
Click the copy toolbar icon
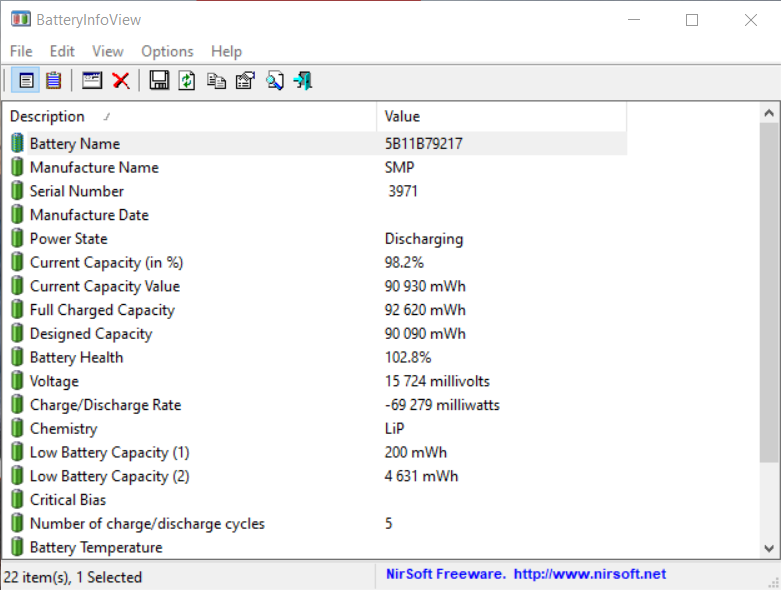point(216,80)
